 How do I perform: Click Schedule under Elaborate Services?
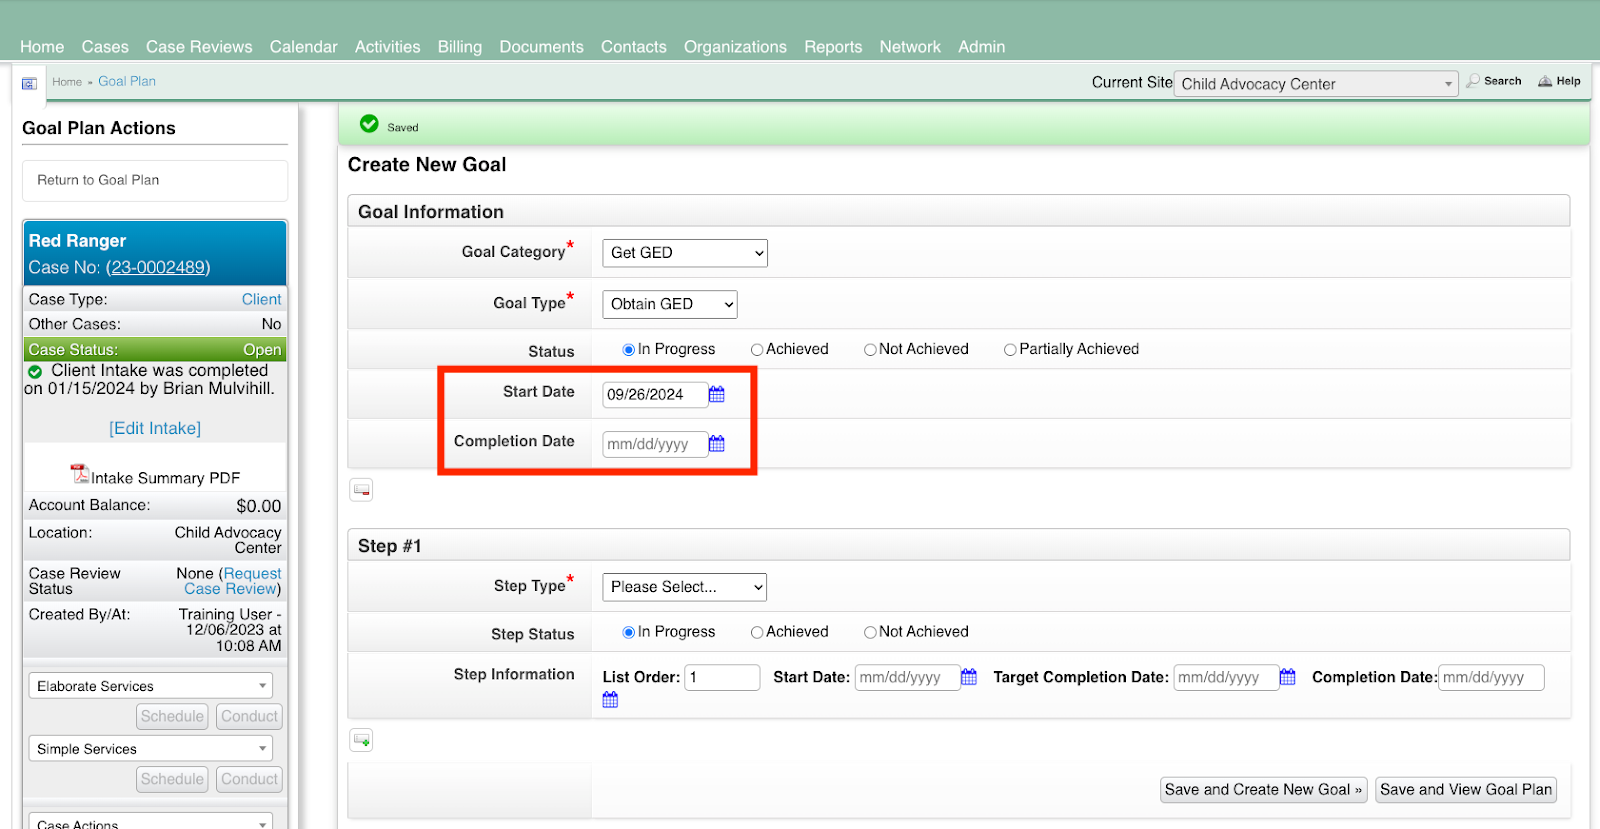point(172,716)
